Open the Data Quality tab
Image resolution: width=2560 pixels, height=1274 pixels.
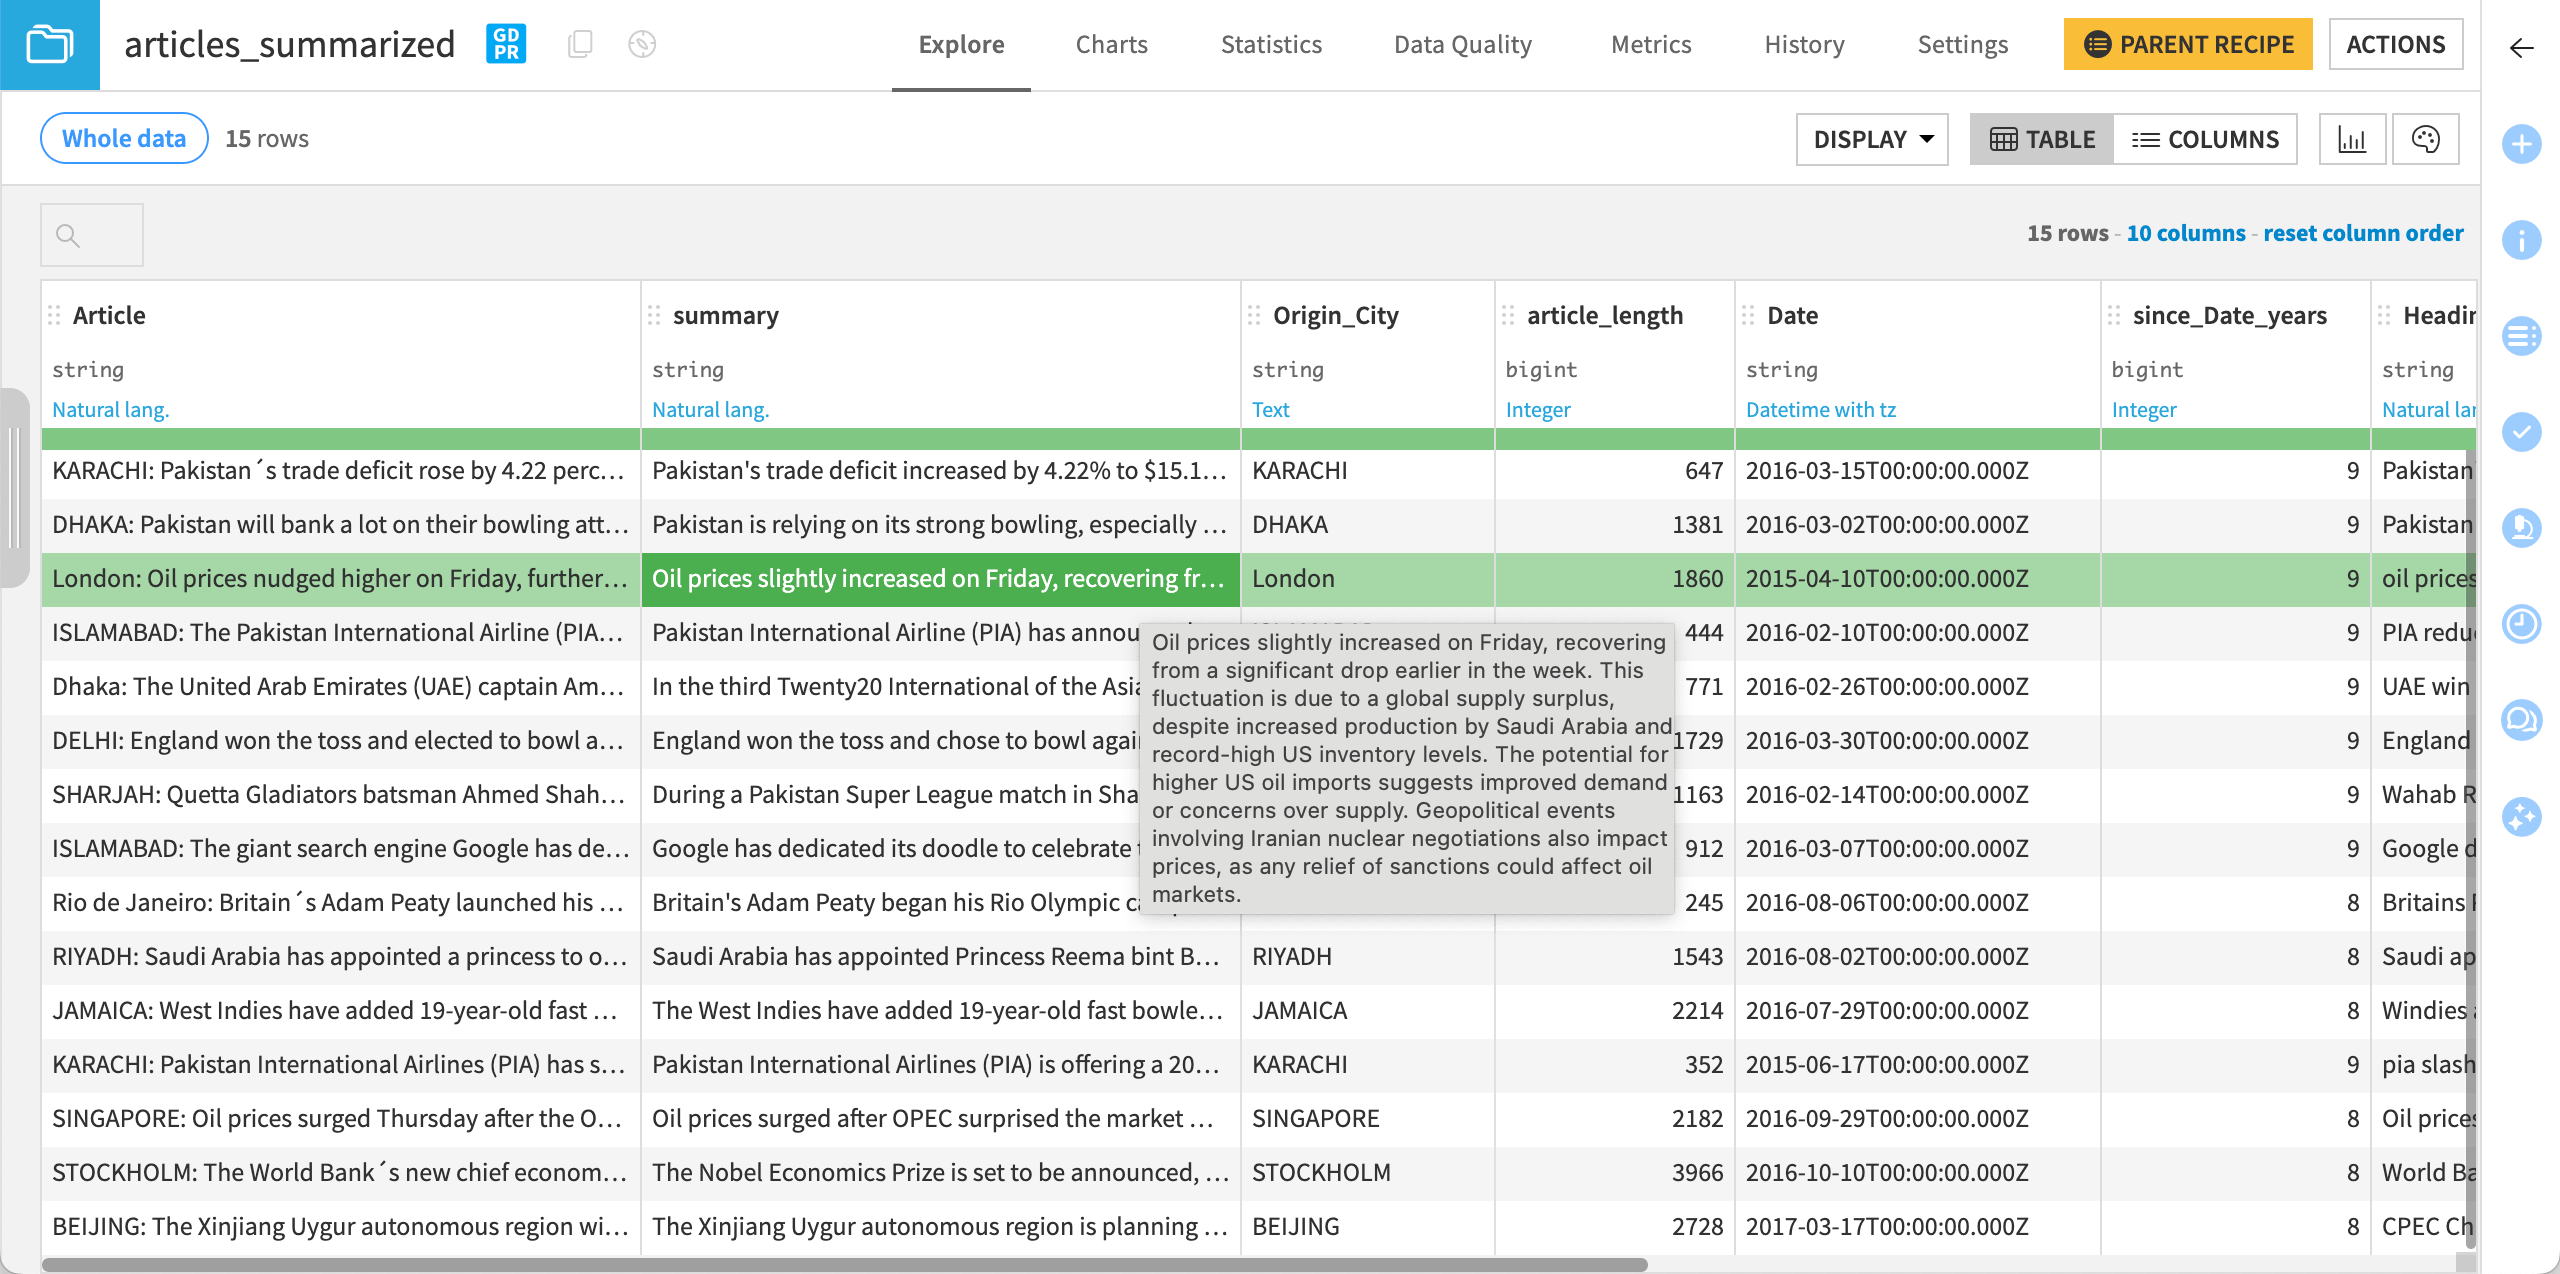[1463, 44]
